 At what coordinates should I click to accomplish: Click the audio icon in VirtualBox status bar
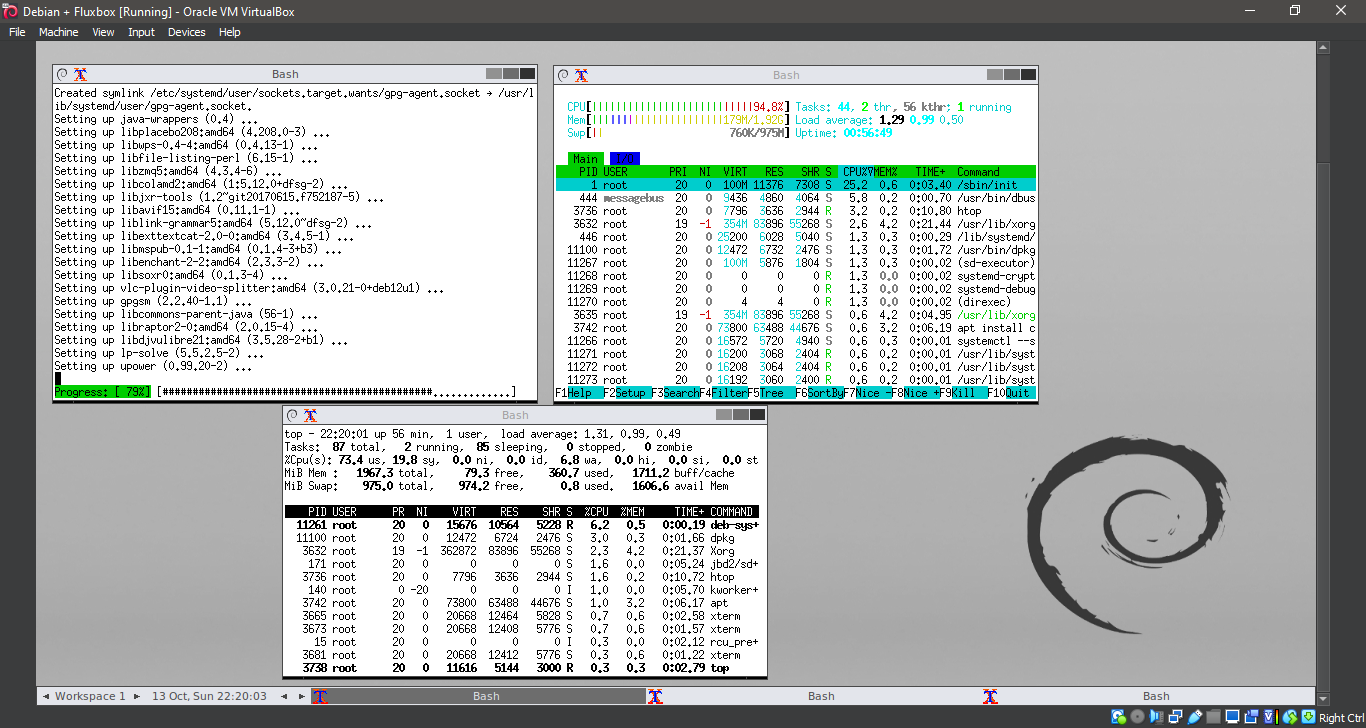(x=1155, y=717)
